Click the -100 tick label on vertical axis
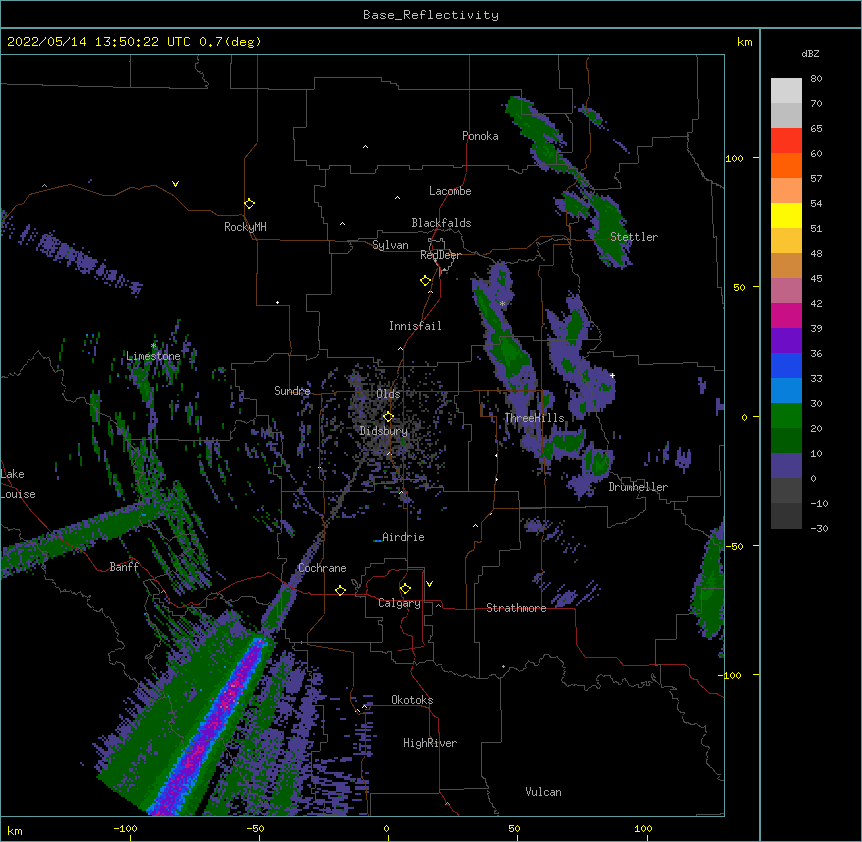Image resolution: width=862 pixels, height=842 pixels. pyautogui.click(x=731, y=675)
